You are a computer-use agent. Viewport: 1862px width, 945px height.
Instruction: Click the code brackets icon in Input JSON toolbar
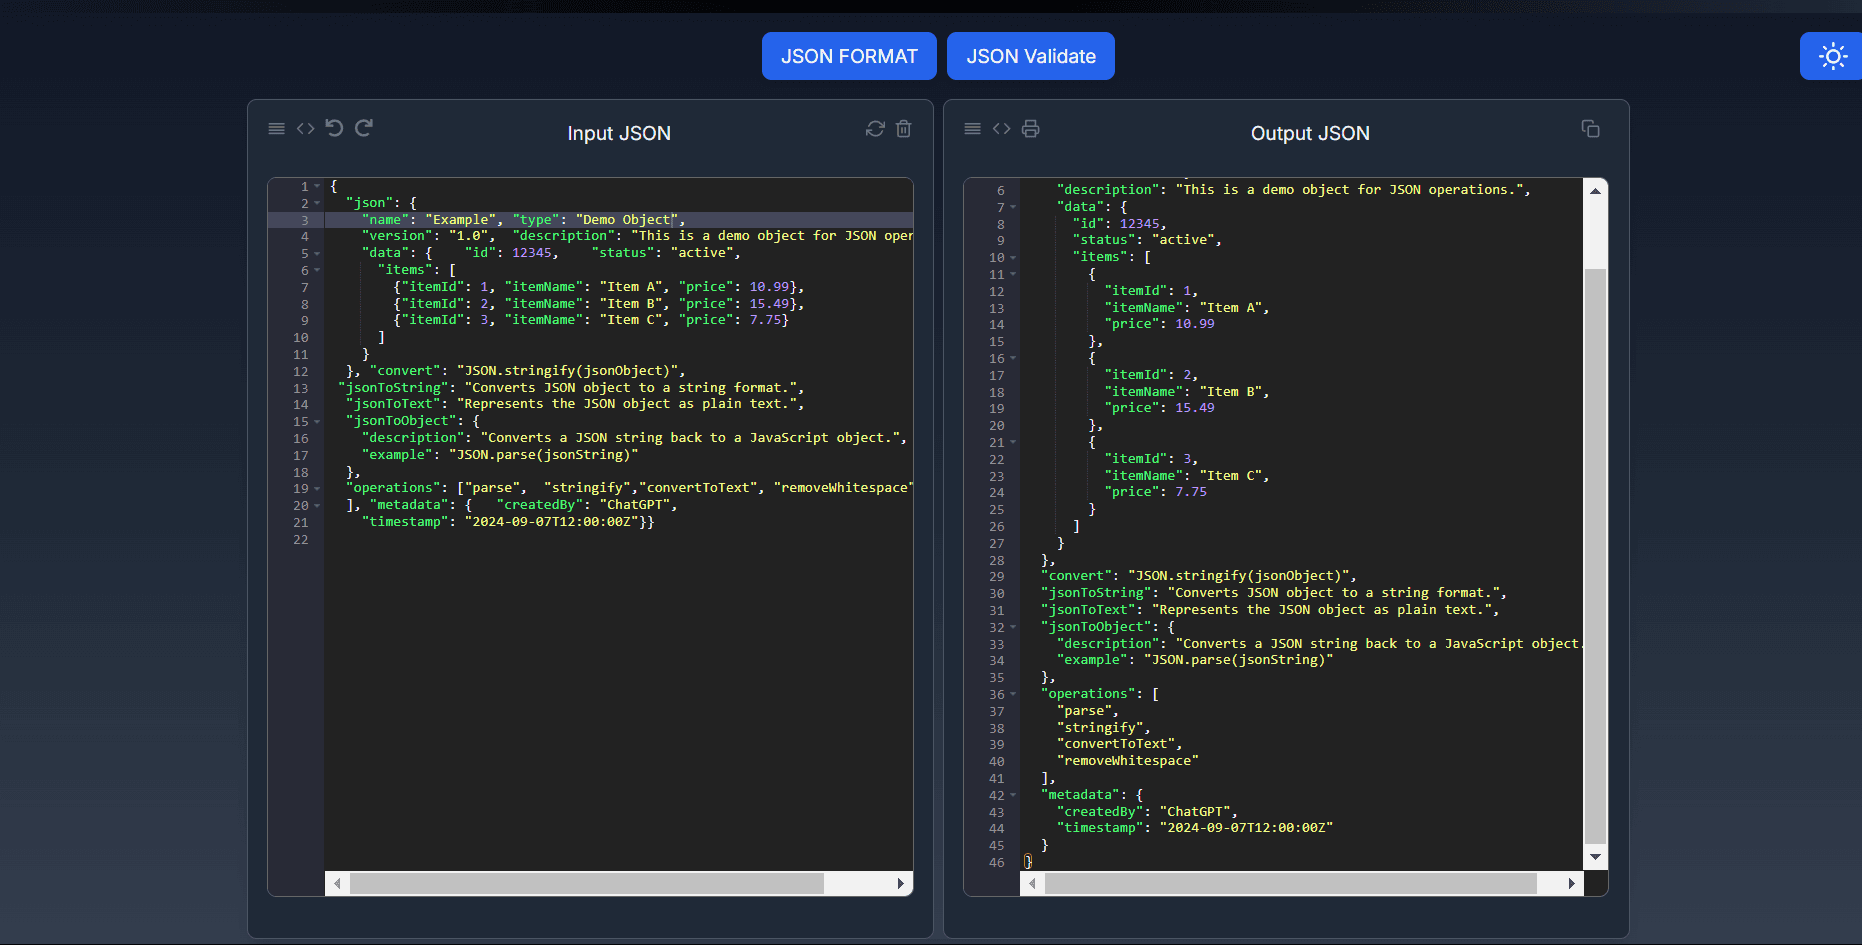(x=306, y=128)
